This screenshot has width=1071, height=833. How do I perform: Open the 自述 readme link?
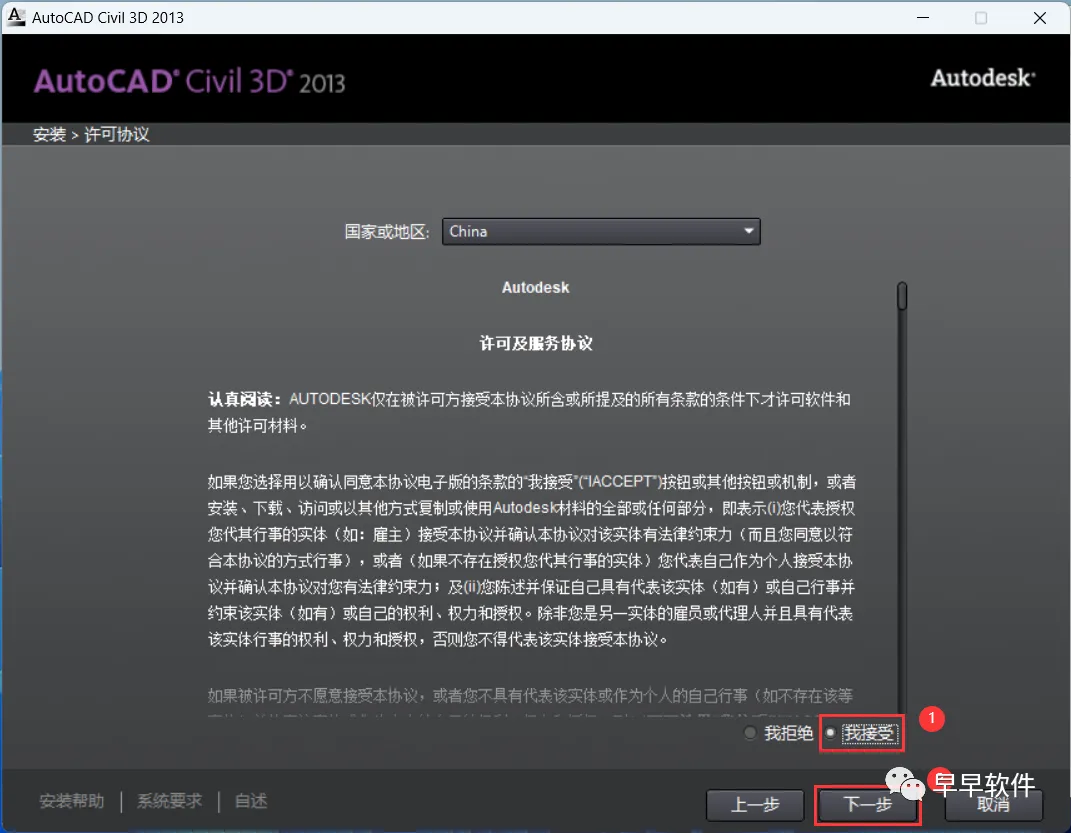[251, 801]
